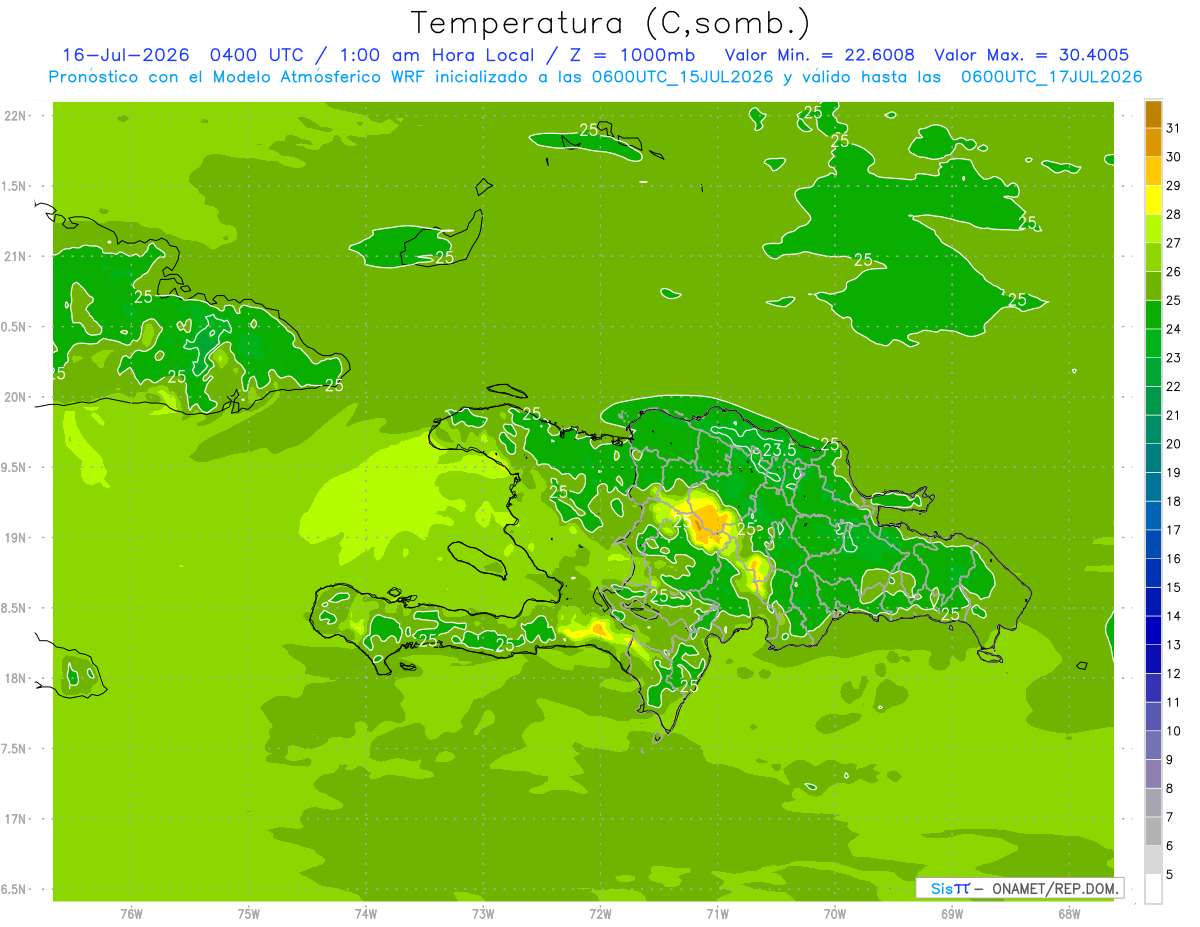Click the "12" colorbar scale label
Viewport: 1200px width, 927px height.
pos(1173,674)
